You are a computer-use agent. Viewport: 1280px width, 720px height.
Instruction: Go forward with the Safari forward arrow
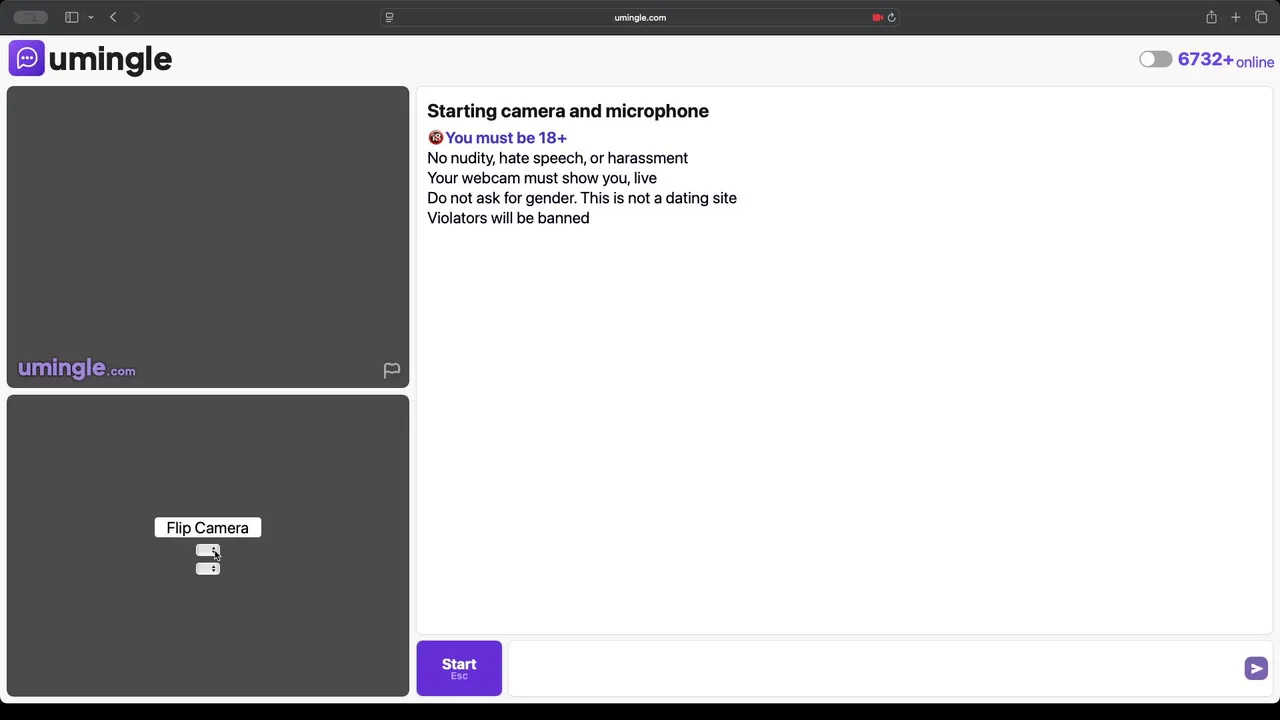click(137, 17)
